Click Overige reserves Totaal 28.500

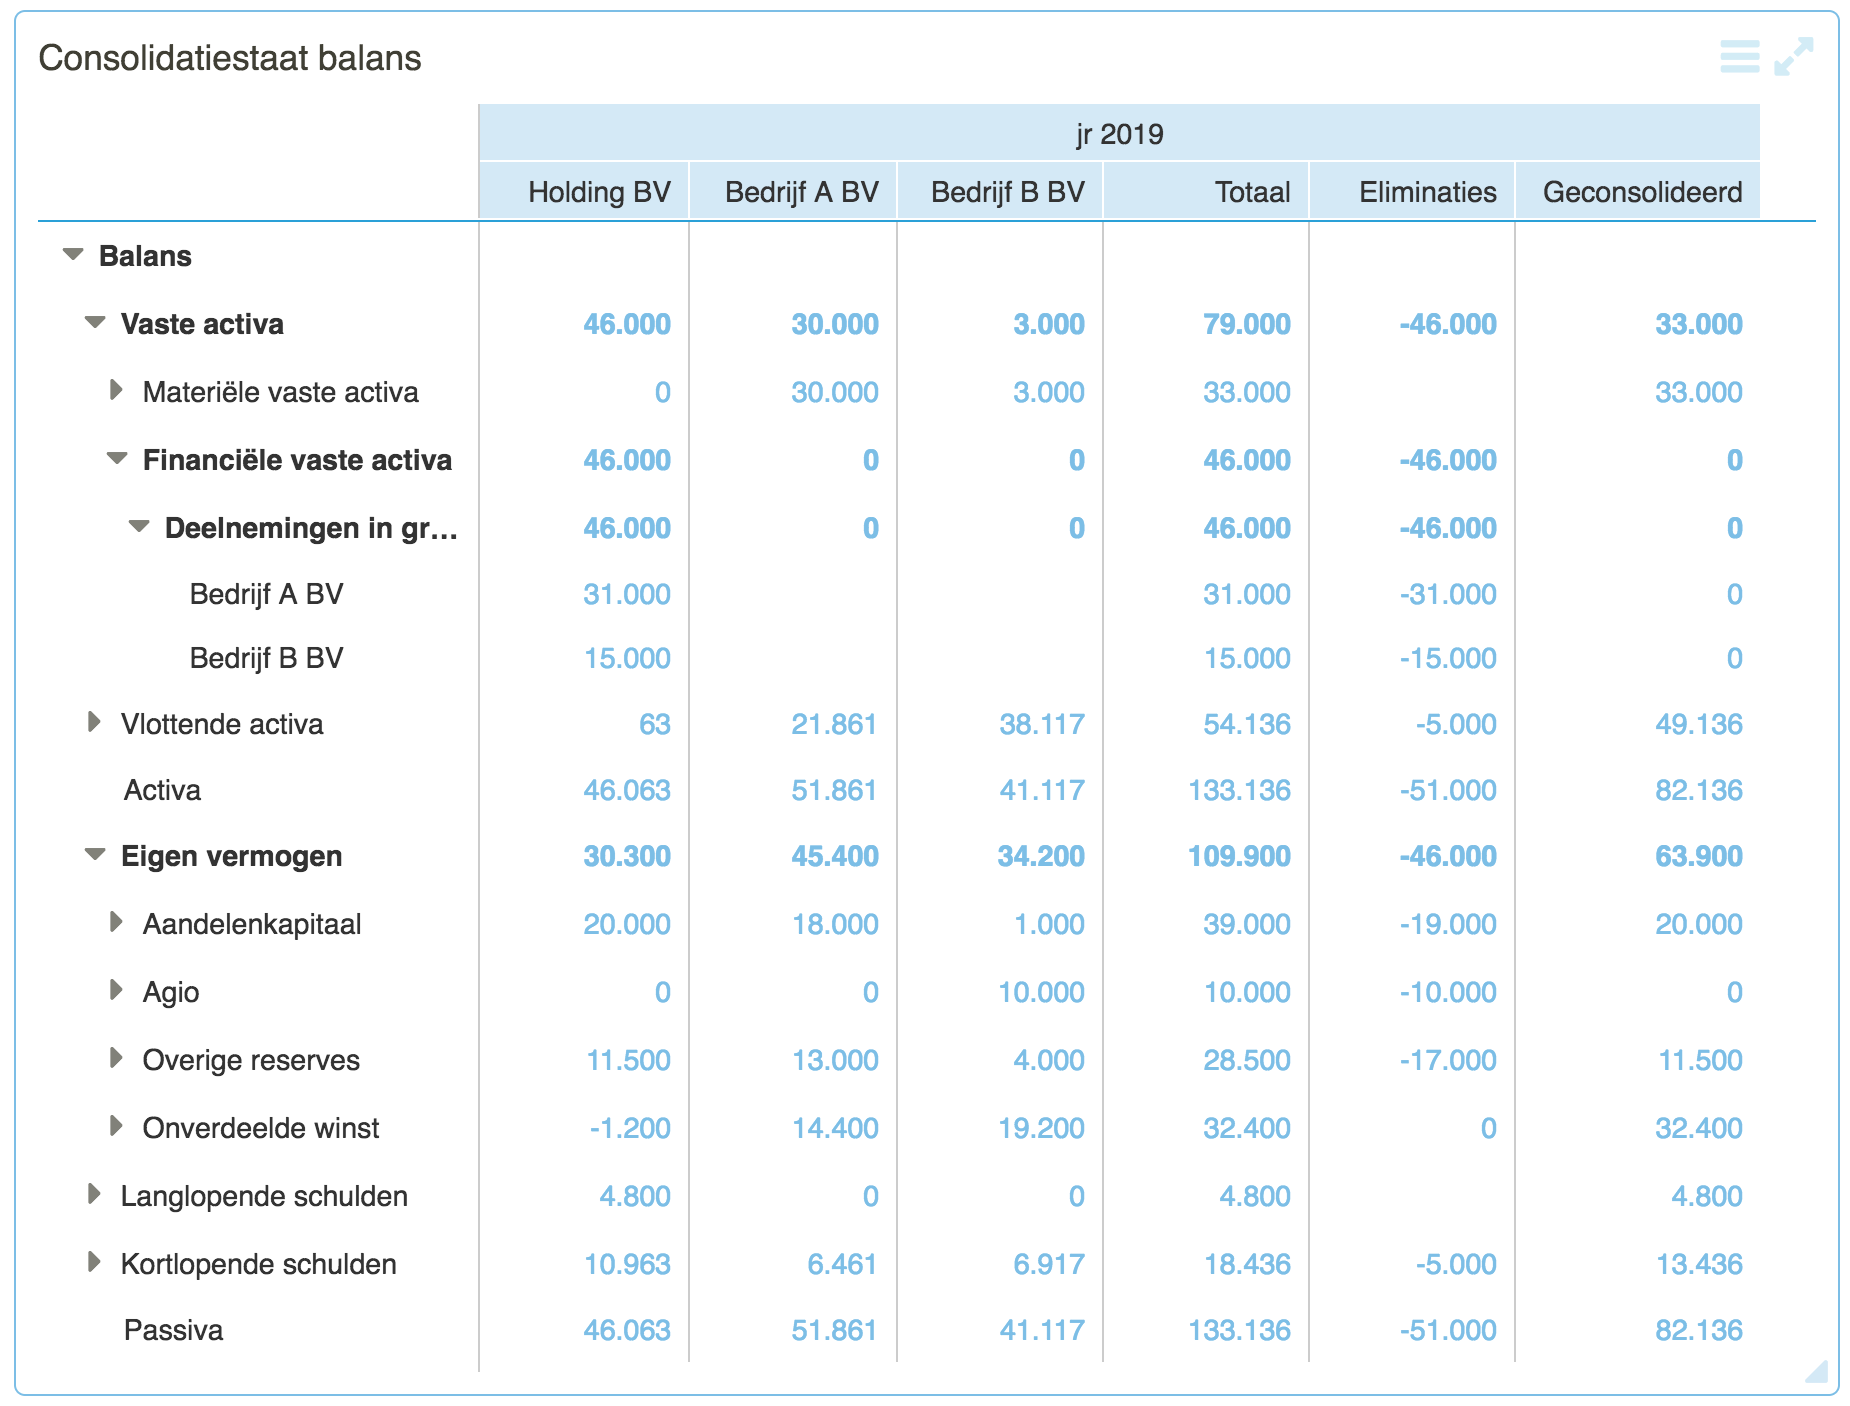(1247, 1060)
